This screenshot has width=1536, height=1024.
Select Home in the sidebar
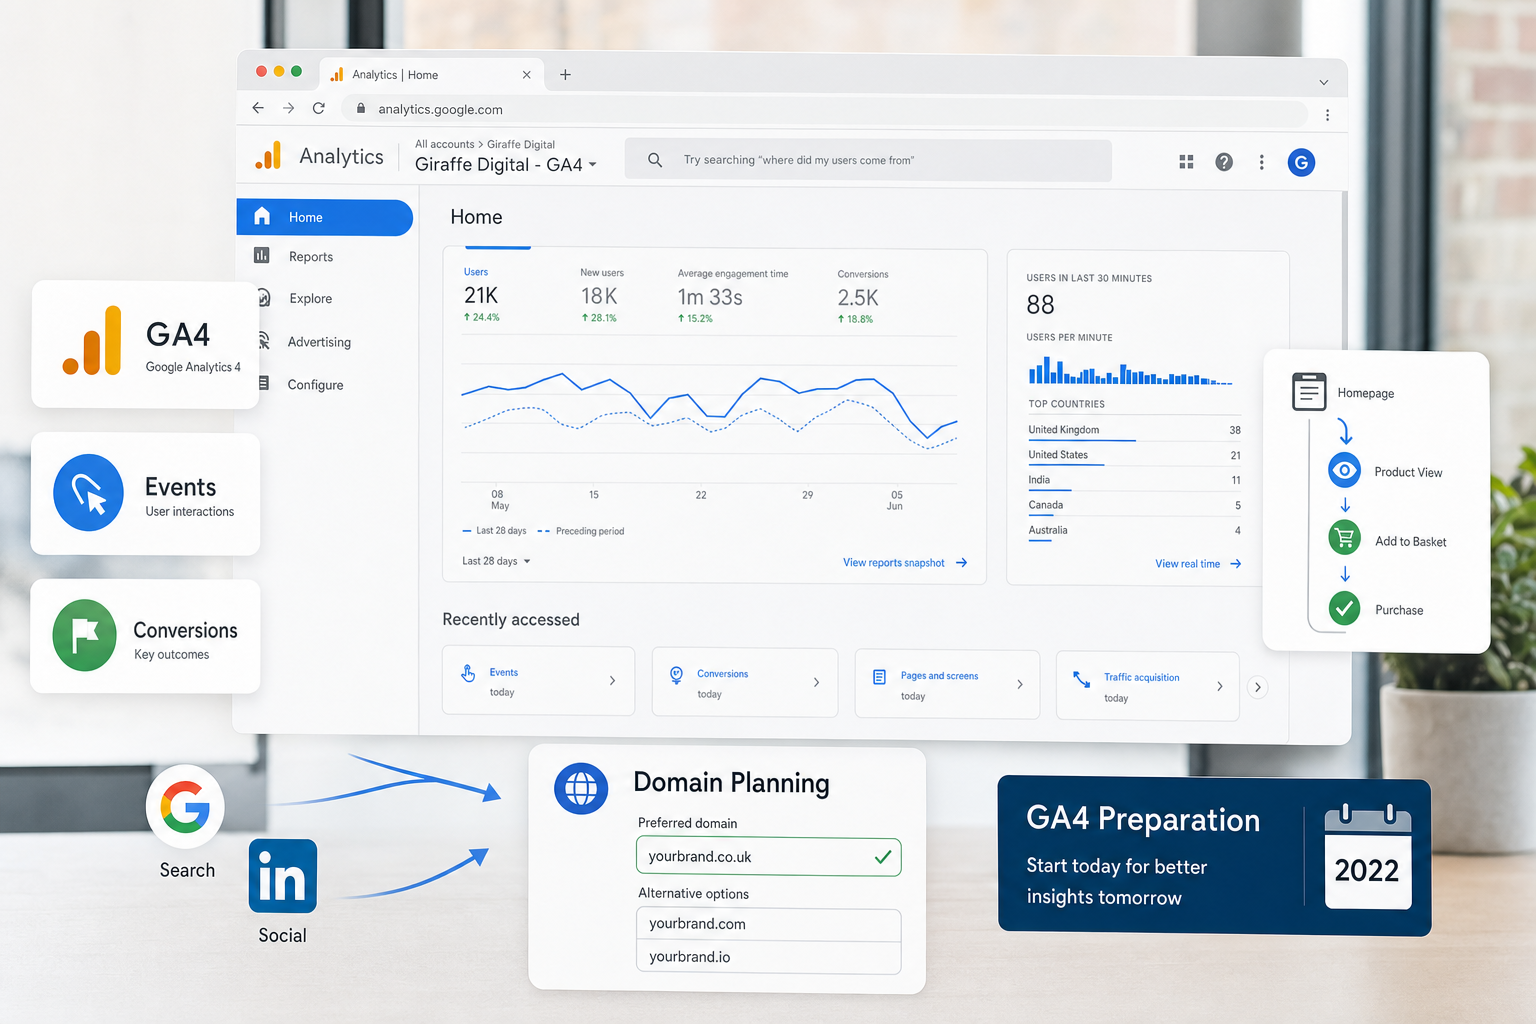tap(324, 217)
